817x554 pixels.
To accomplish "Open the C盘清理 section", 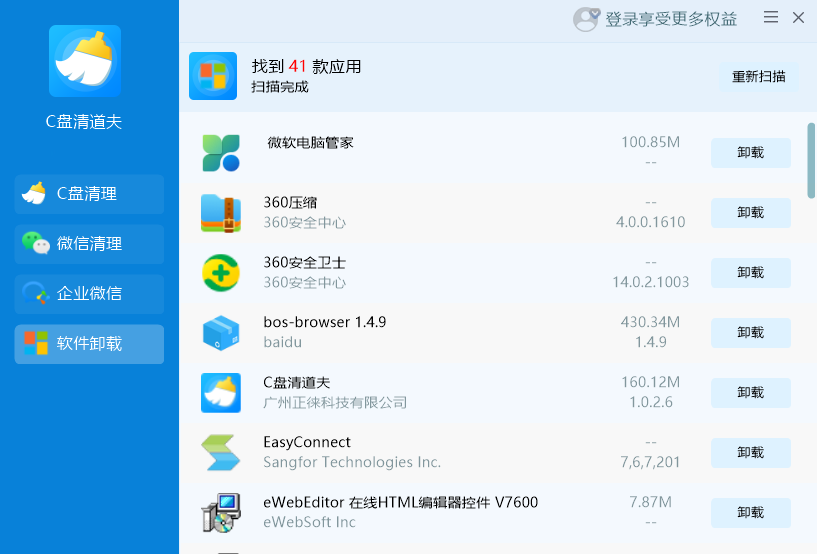I will pyautogui.click(x=89, y=194).
